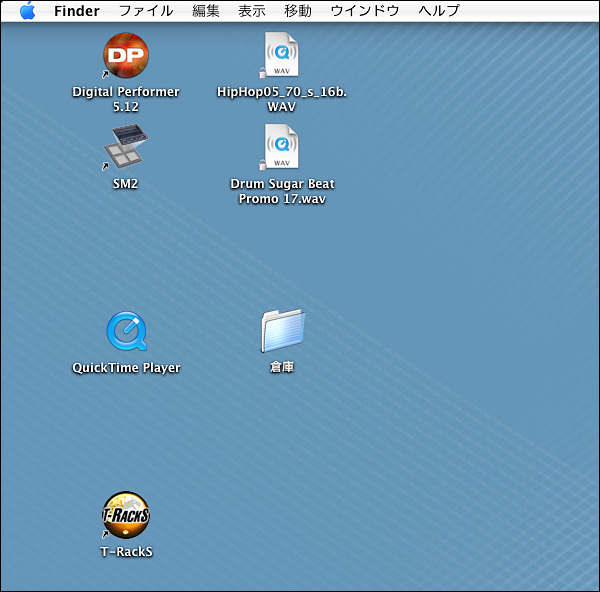600x592 pixels.
Task: Click the 'Digital Performer 5.12' label text
Action: (x=126, y=99)
